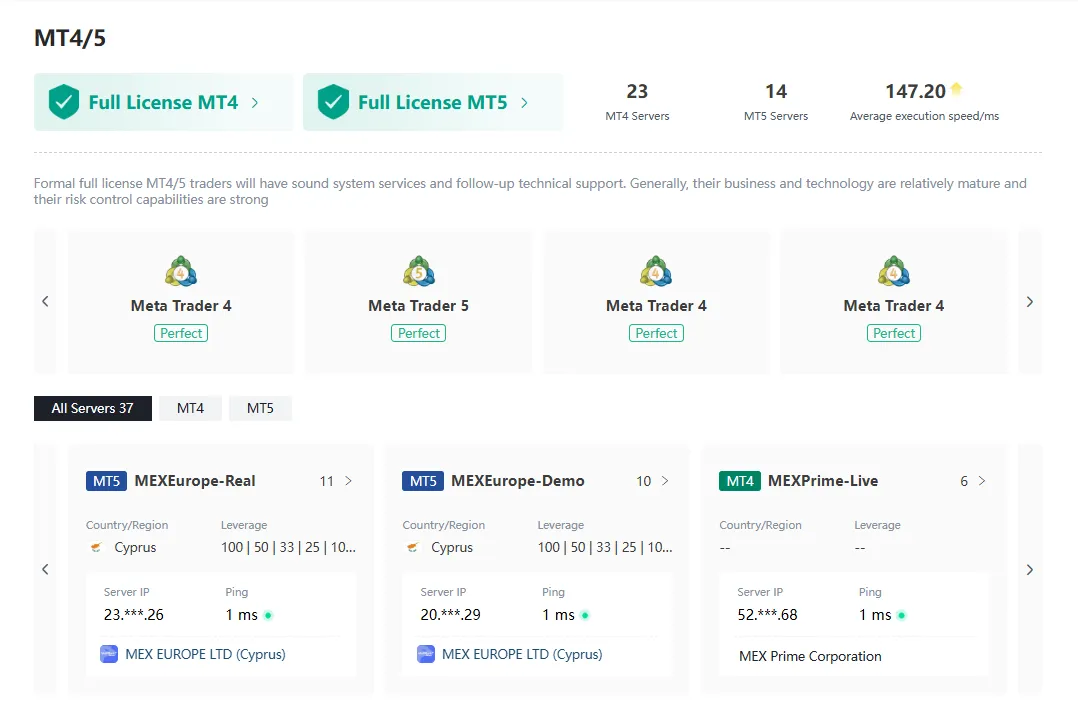Expand MEXPrime-Live server list chevron
Image resolution: width=1078 pixels, height=707 pixels.
point(982,481)
